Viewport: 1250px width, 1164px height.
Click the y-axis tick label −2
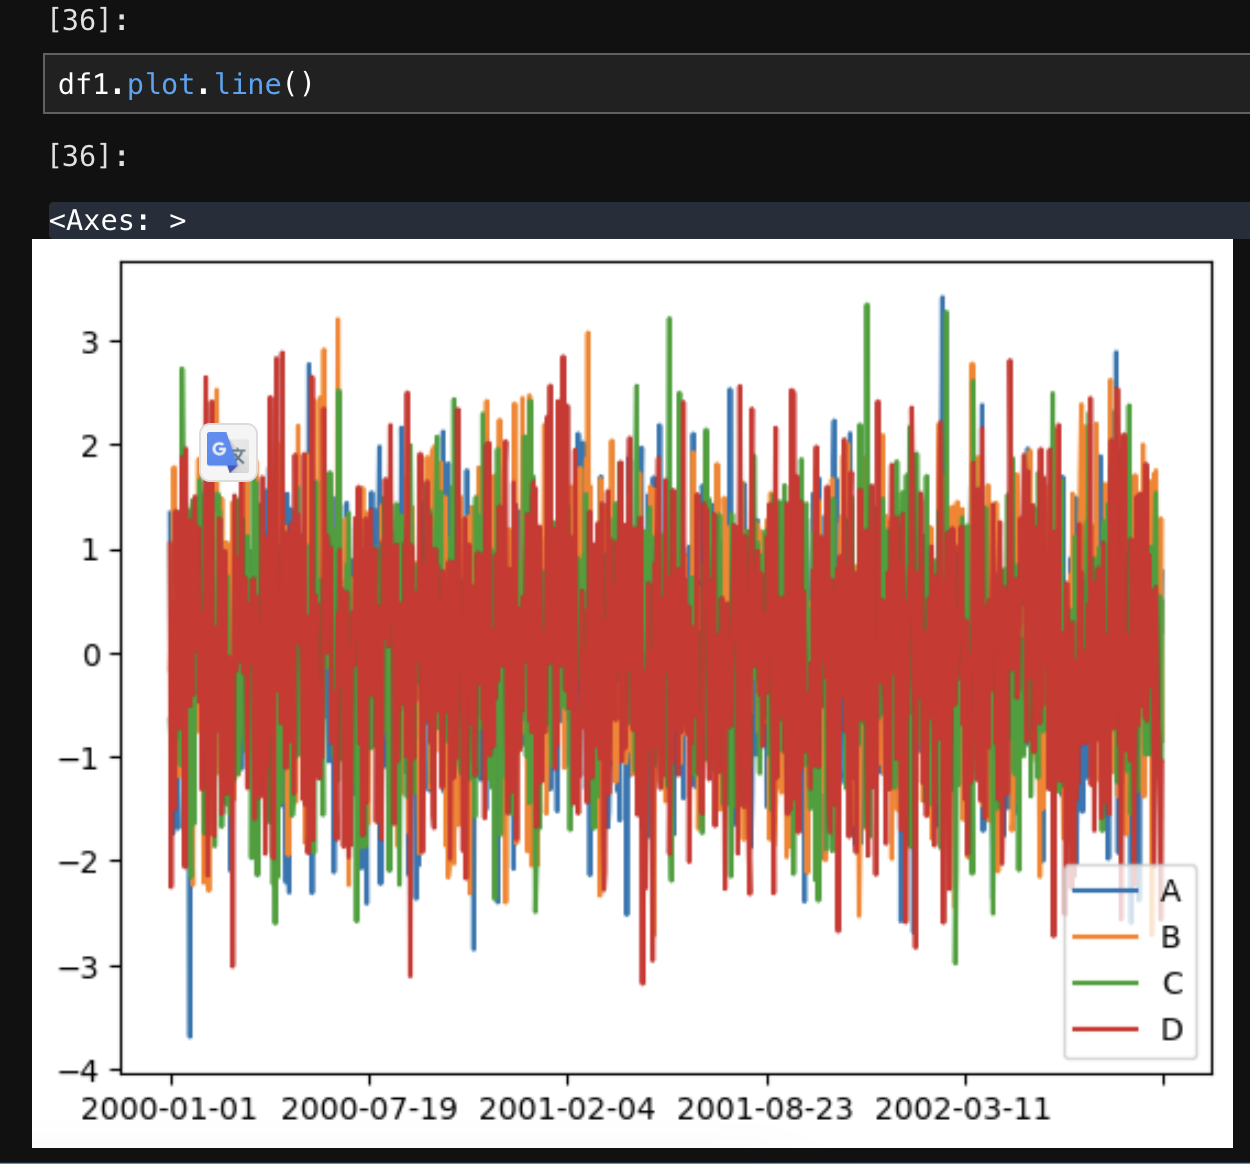tap(79, 862)
